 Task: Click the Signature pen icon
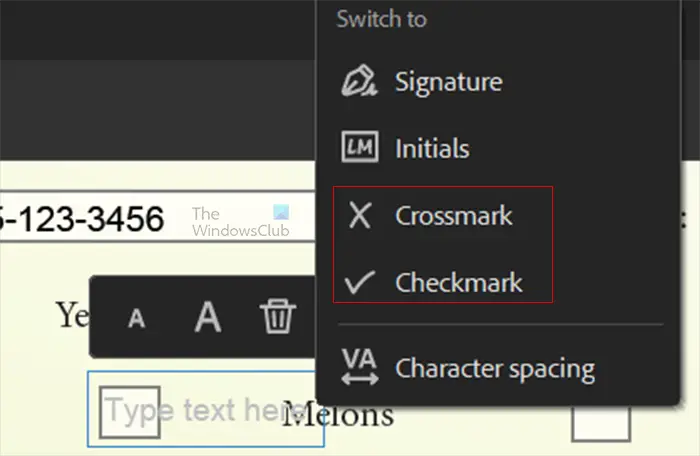point(359,81)
